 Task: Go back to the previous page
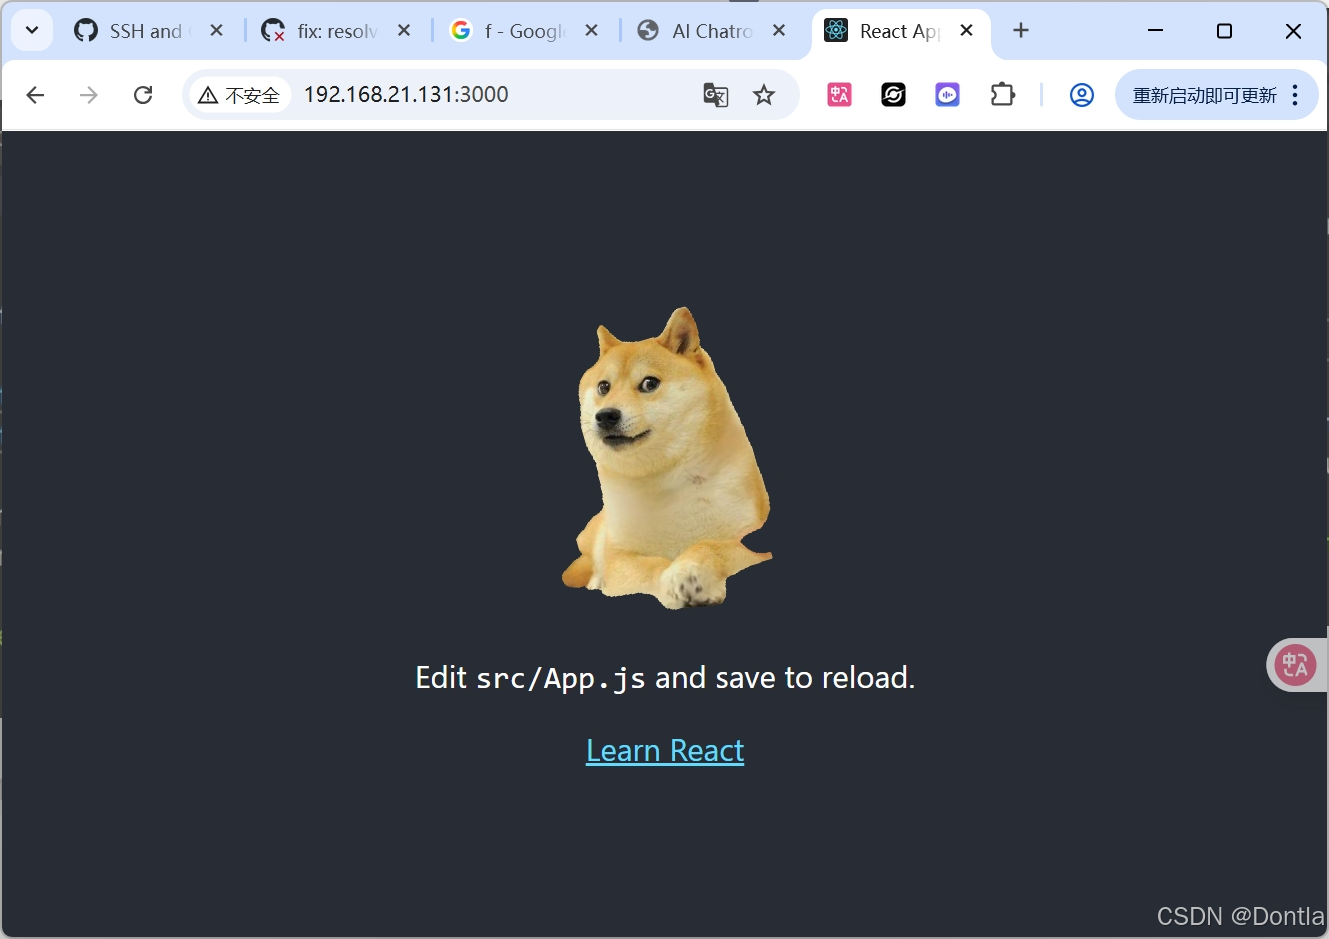point(35,95)
